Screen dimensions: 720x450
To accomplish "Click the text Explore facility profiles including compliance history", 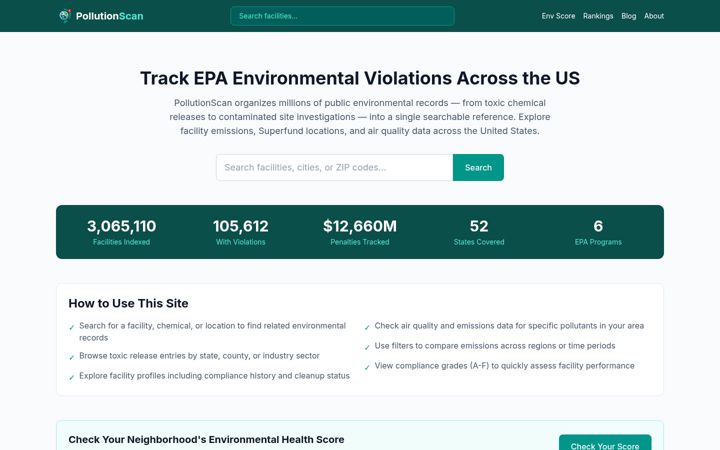I will (x=214, y=376).
